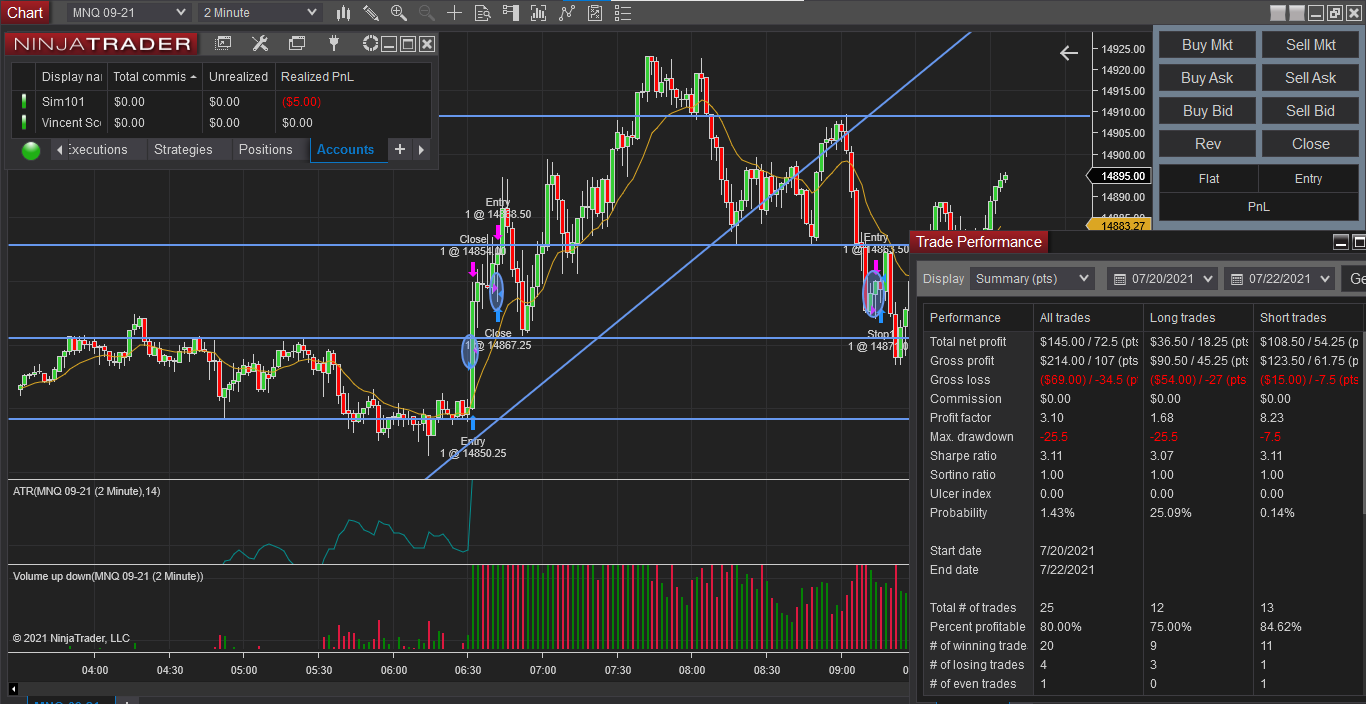Click the horizontal scrollbar left arrow
1366x704 pixels.
point(13,689)
